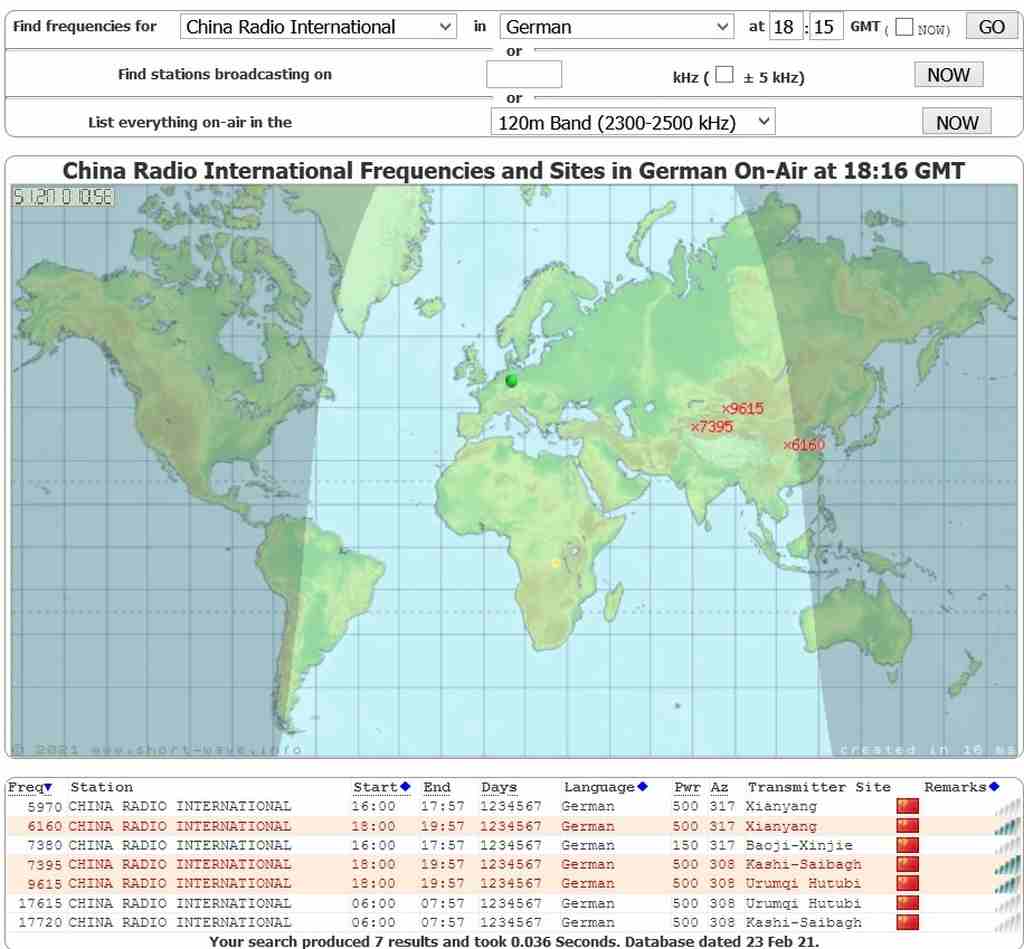The width and height of the screenshot is (1024, 949).
Task: Click the China flag in the 7380 row
Action: point(907,844)
